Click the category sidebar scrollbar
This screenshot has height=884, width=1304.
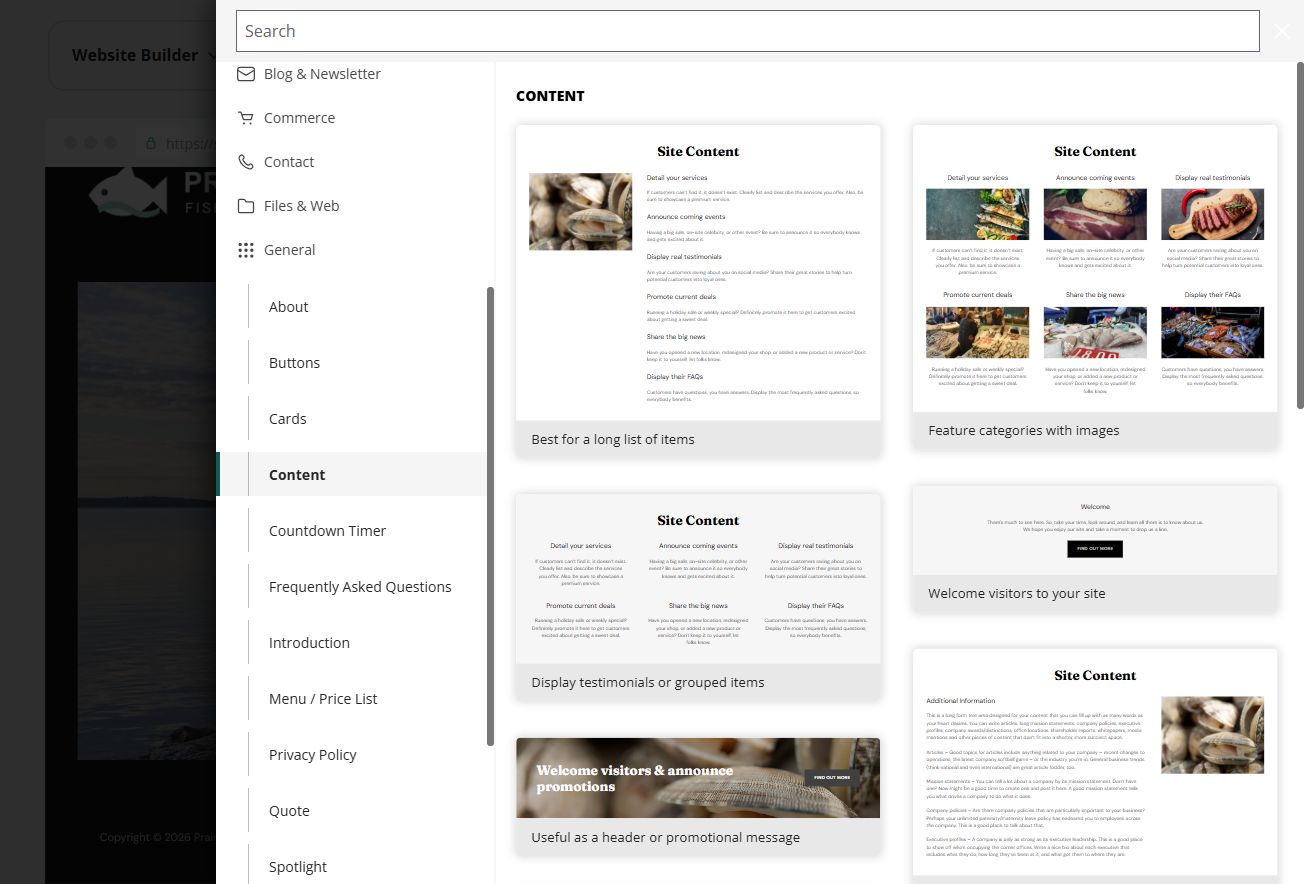(x=490, y=516)
